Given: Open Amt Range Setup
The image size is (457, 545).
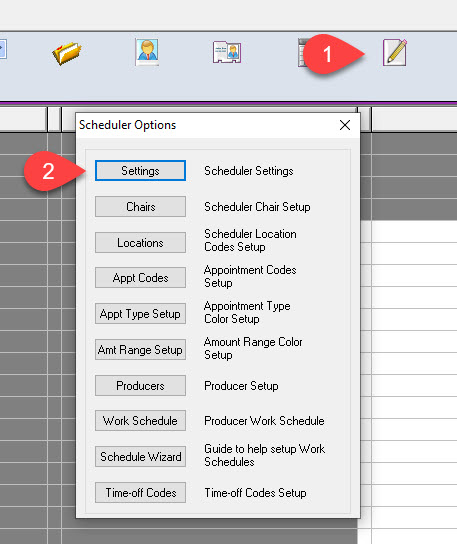Looking at the screenshot, I should coord(140,350).
